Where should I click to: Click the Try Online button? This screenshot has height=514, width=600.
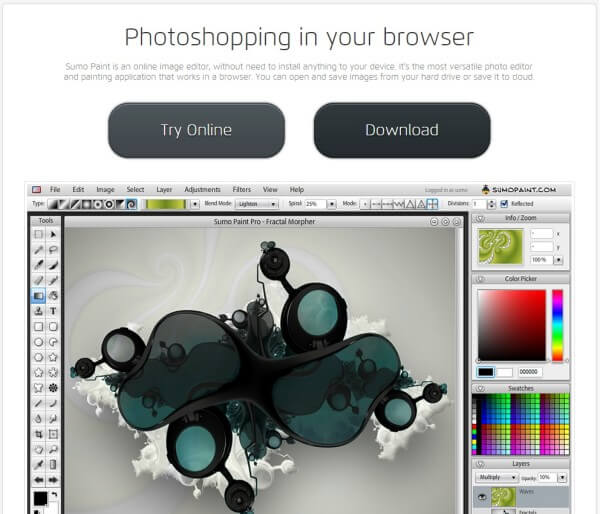(196, 130)
